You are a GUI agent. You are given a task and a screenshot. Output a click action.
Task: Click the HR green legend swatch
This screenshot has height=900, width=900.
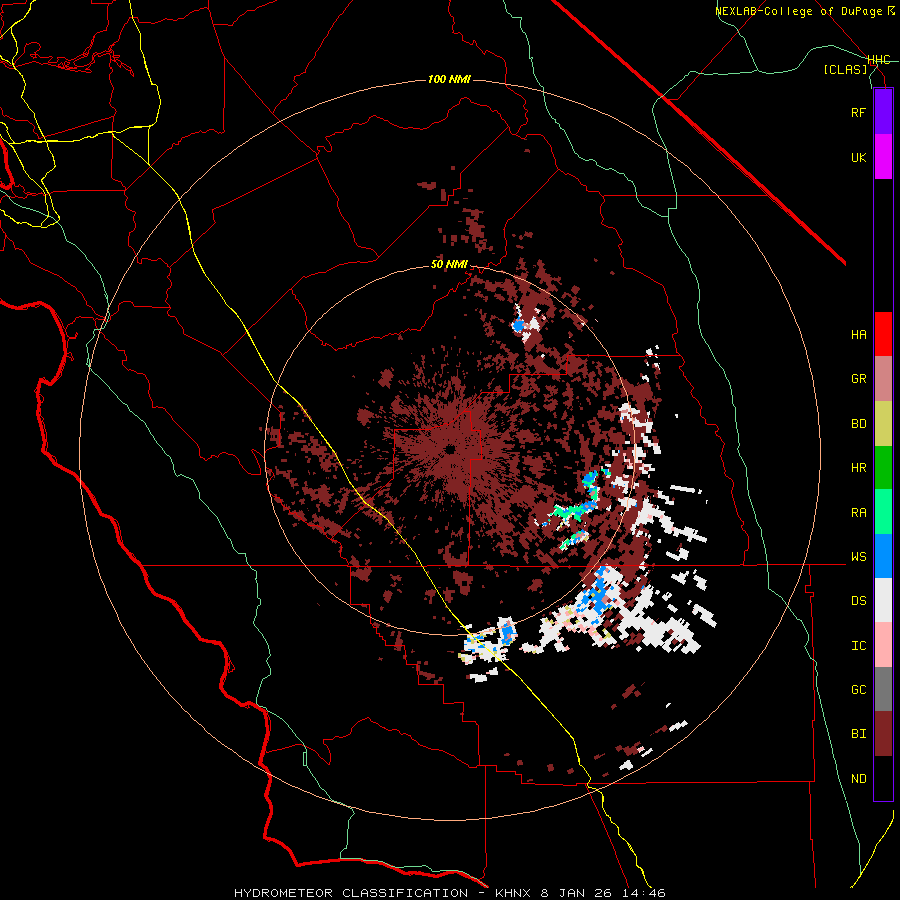tap(883, 468)
